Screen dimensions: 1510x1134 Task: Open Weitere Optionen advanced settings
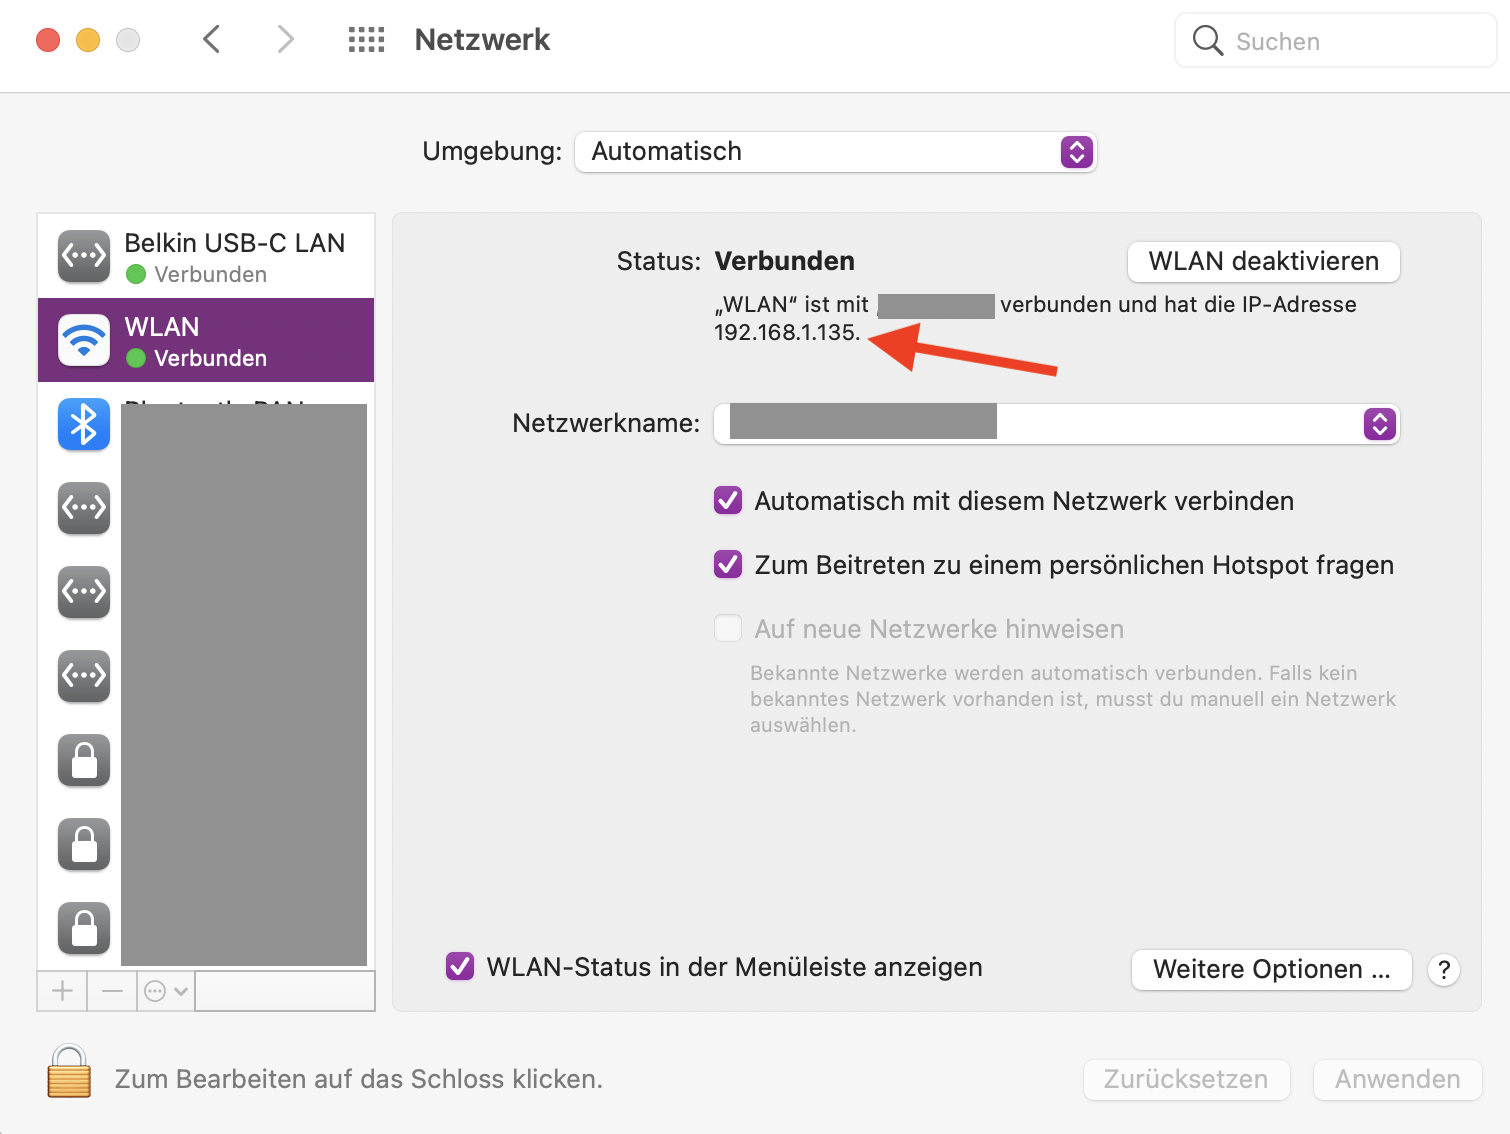click(x=1271, y=969)
